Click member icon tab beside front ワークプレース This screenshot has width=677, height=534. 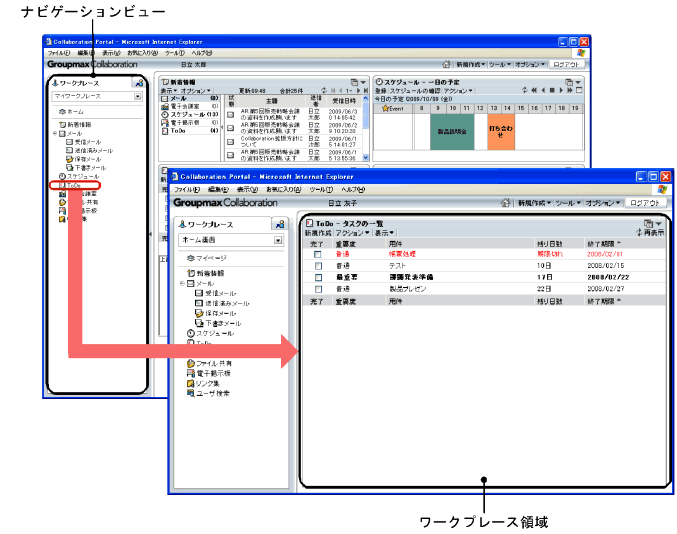point(280,224)
